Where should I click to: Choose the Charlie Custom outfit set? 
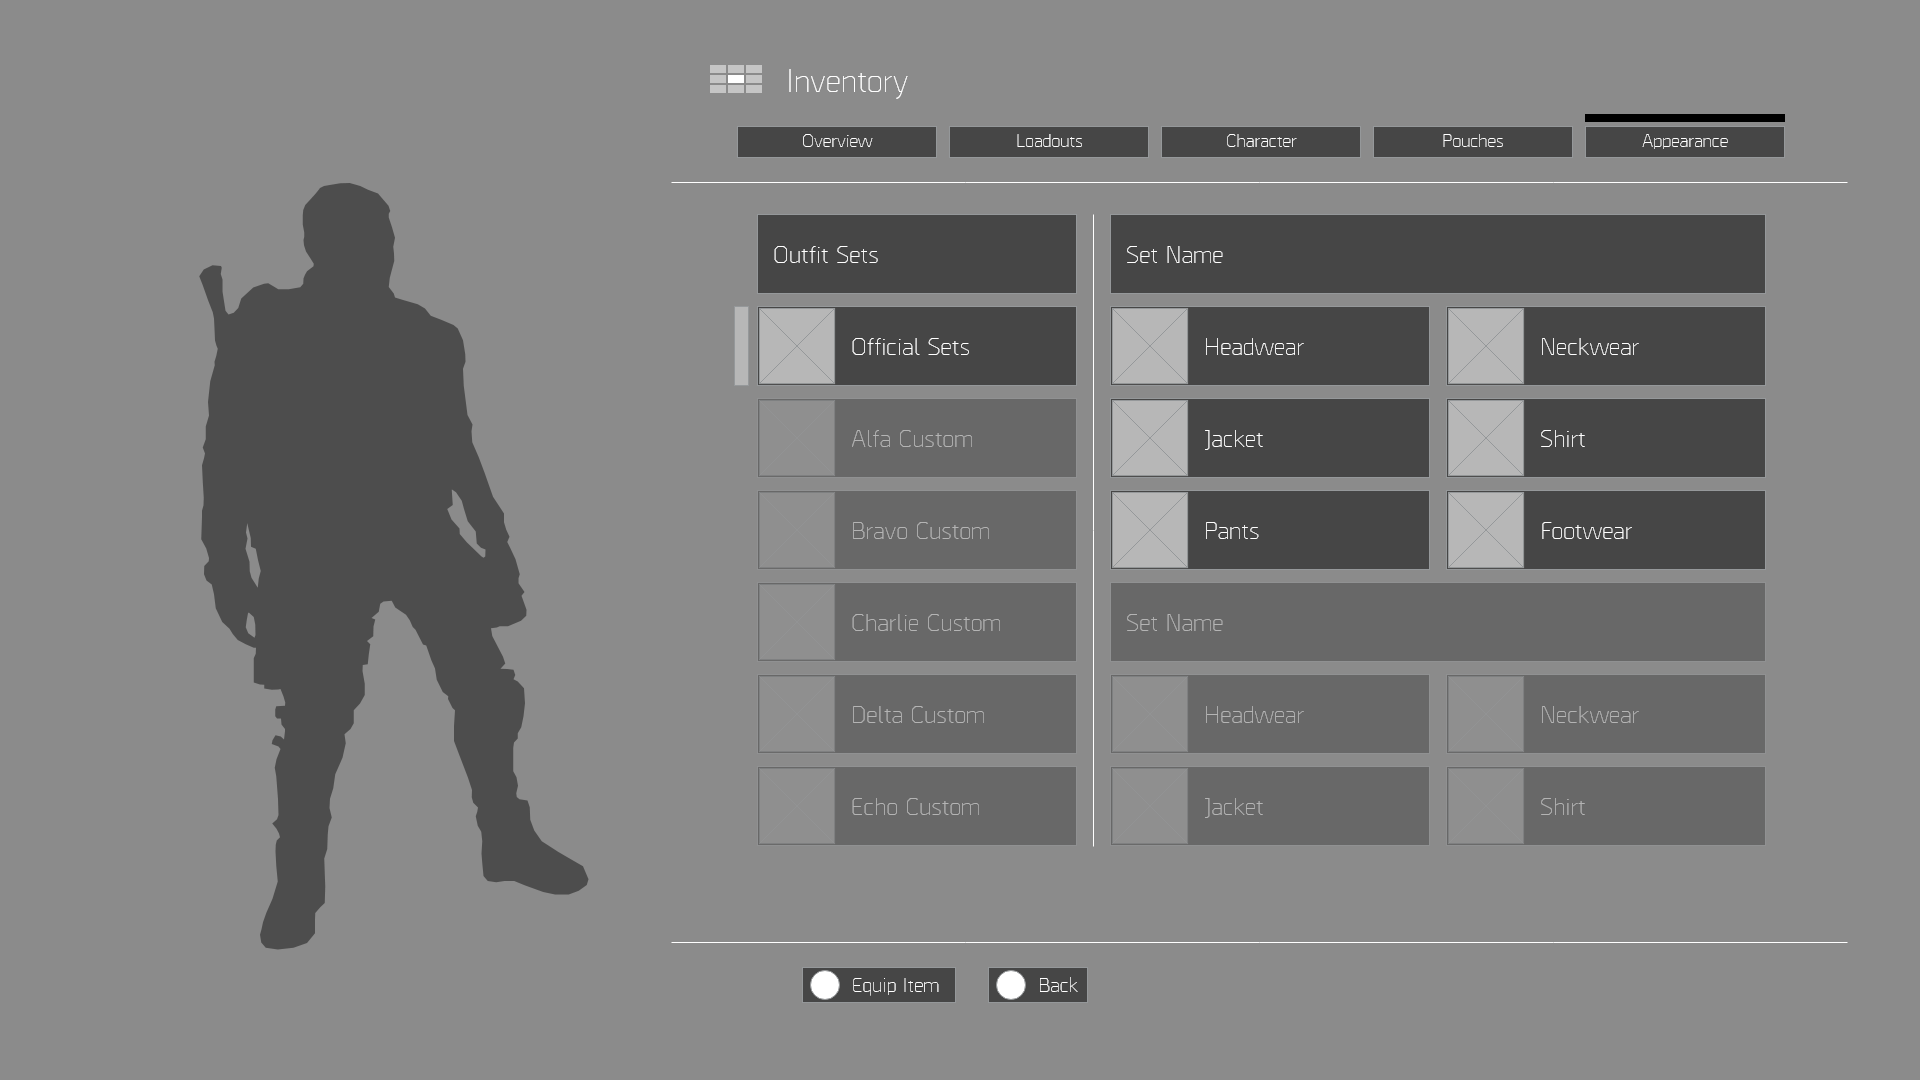pos(917,622)
